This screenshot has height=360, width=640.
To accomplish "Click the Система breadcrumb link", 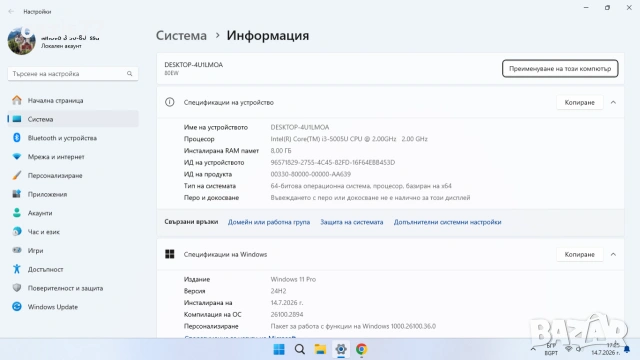I will [181, 36].
